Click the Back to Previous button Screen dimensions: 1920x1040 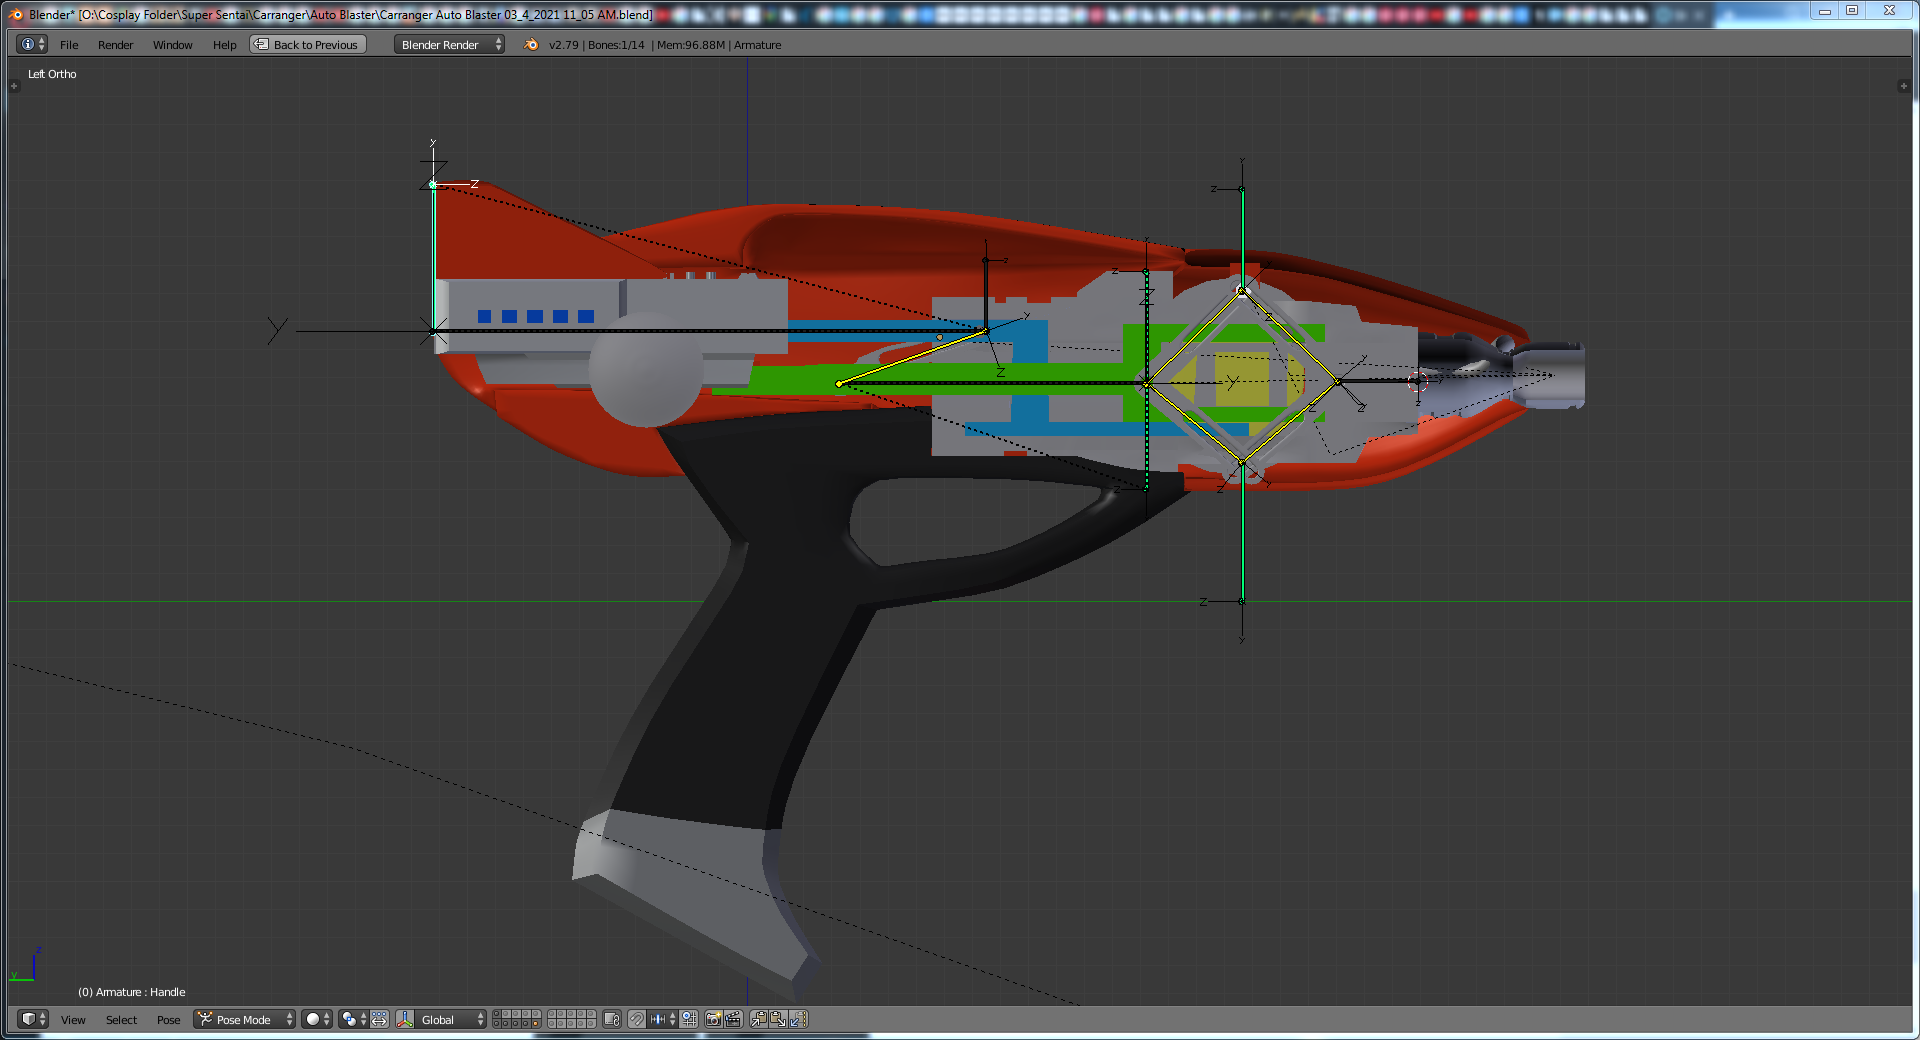click(x=308, y=45)
